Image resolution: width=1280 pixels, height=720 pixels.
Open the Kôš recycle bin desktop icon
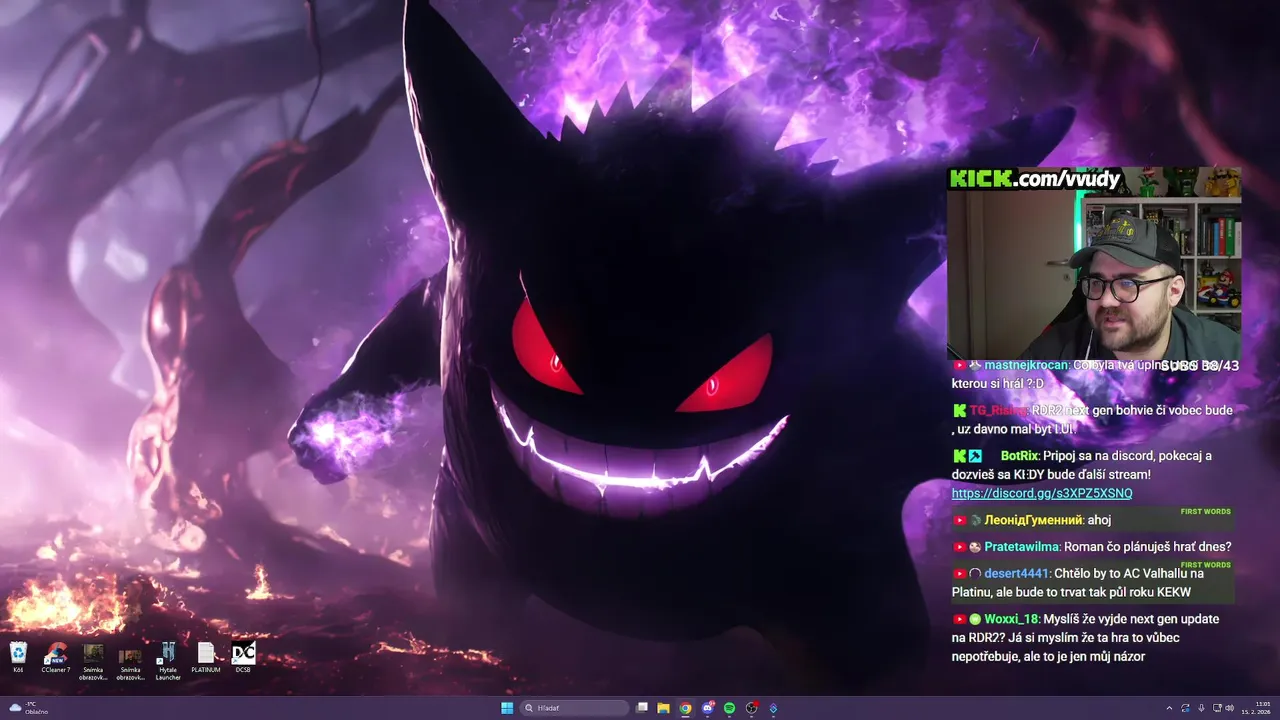(x=18, y=656)
